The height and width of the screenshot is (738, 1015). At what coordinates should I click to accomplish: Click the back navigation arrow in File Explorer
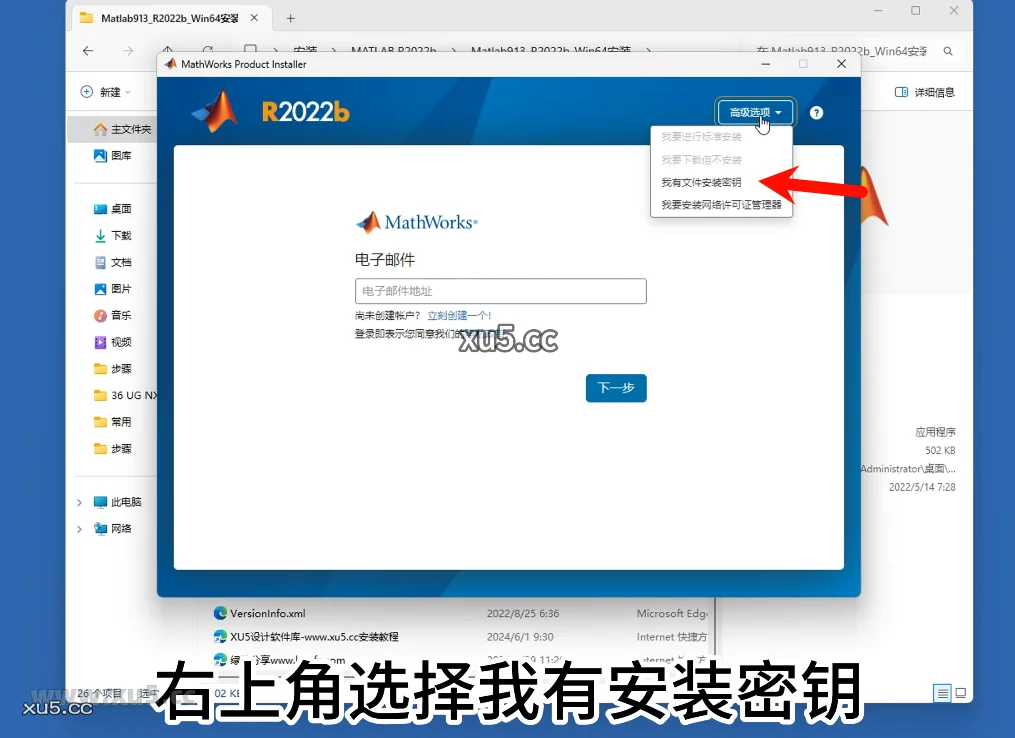point(87,50)
